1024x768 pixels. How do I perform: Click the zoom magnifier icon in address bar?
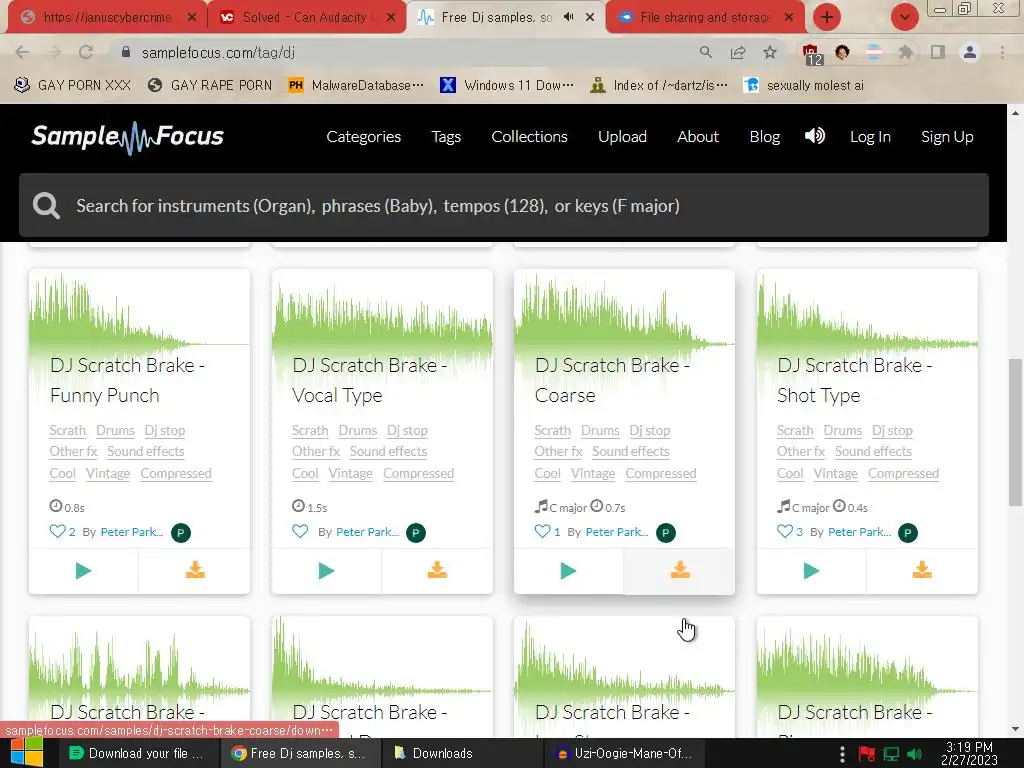[x=705, y=52]
